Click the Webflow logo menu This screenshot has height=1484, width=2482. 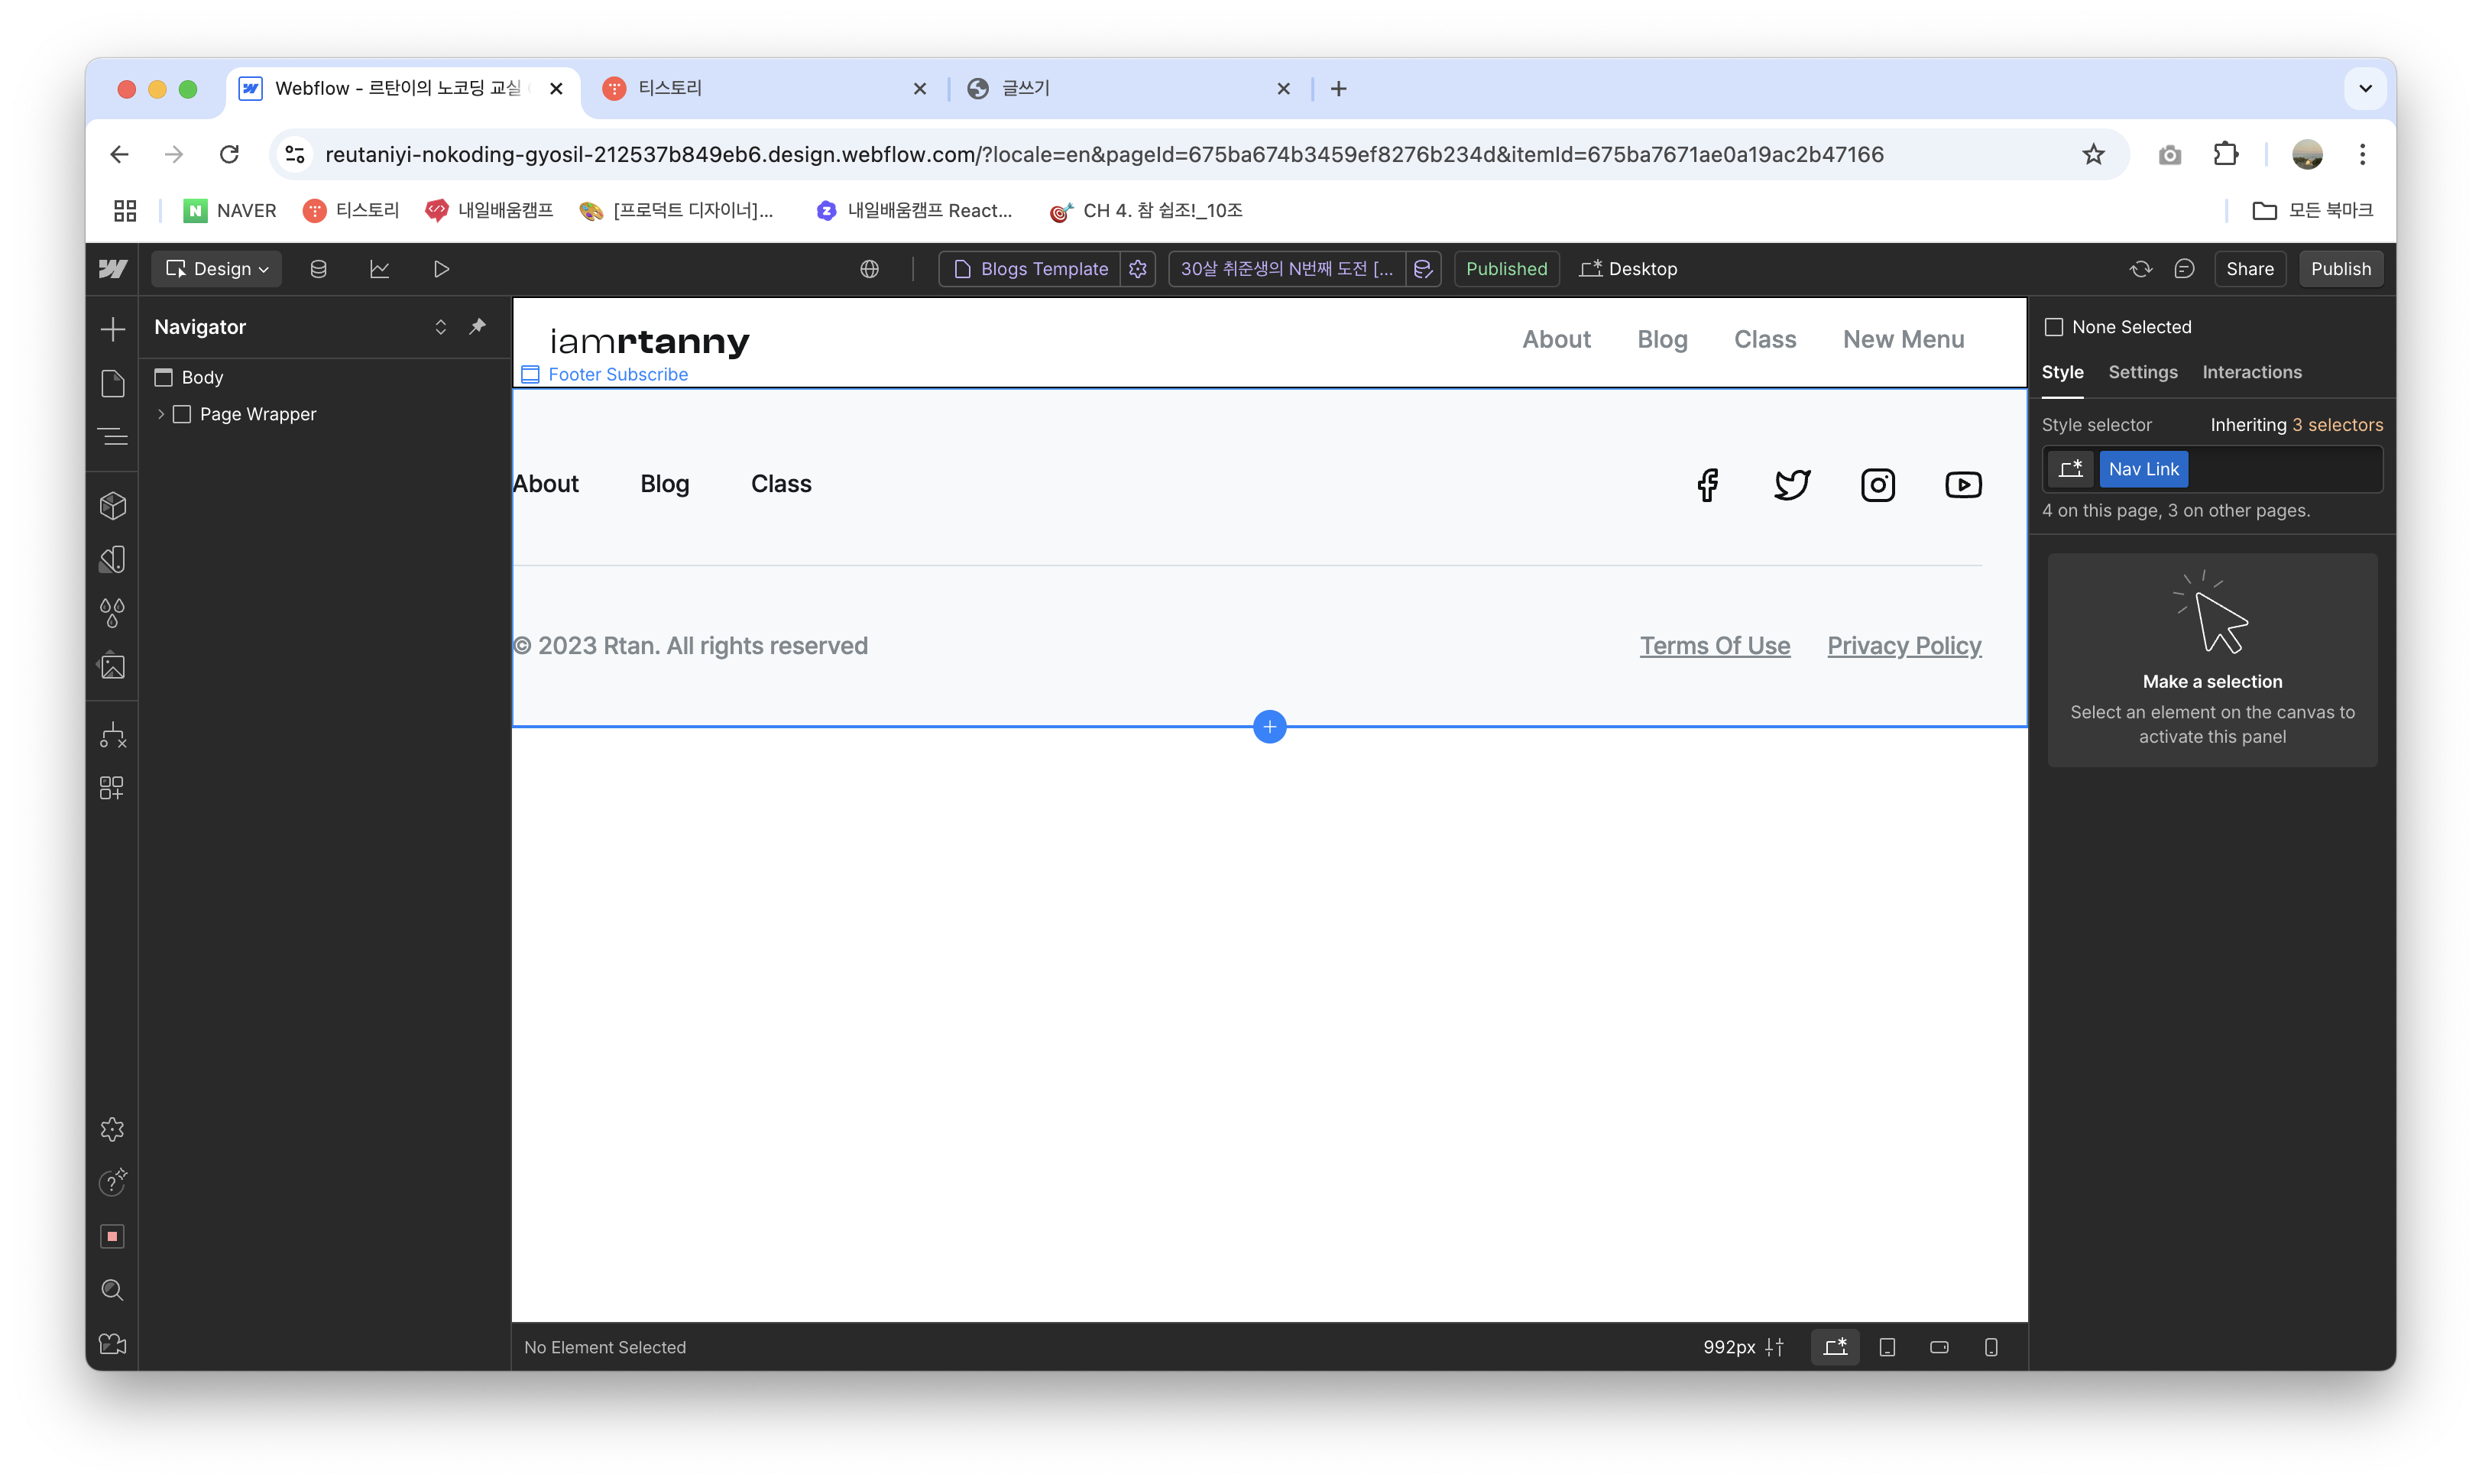[113, 269]
